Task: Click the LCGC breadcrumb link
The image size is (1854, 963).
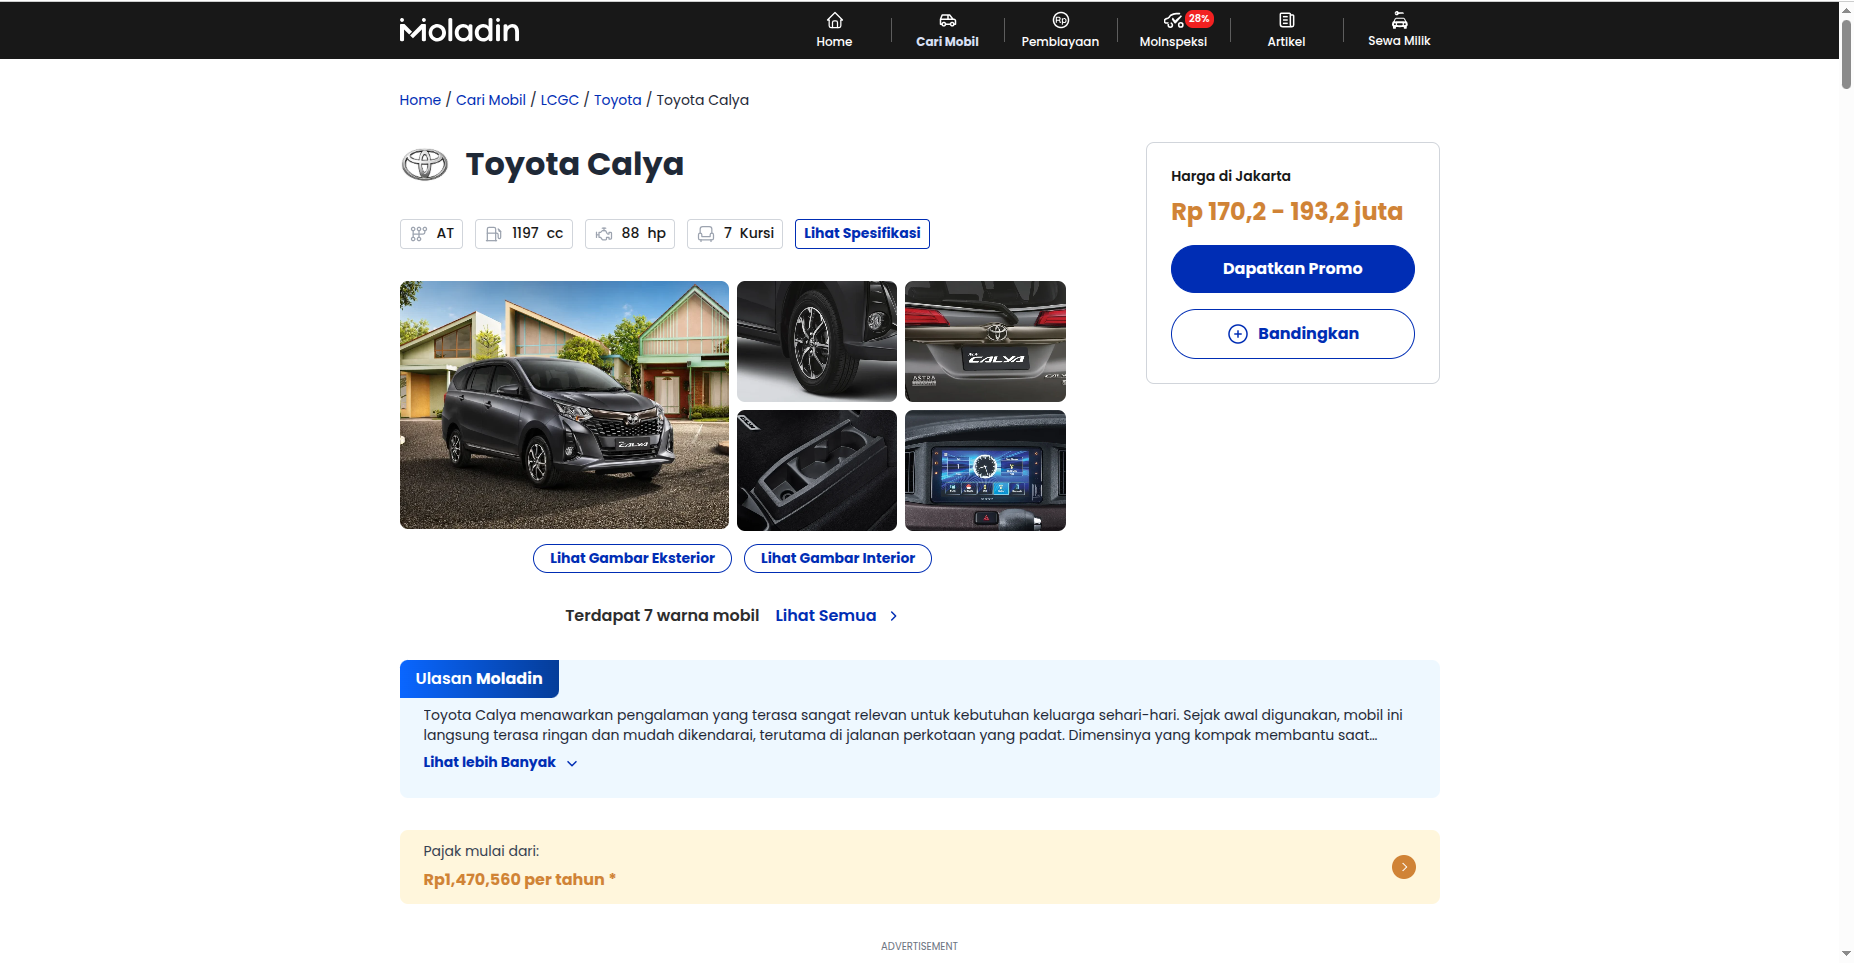Action: tap(560, 100)
